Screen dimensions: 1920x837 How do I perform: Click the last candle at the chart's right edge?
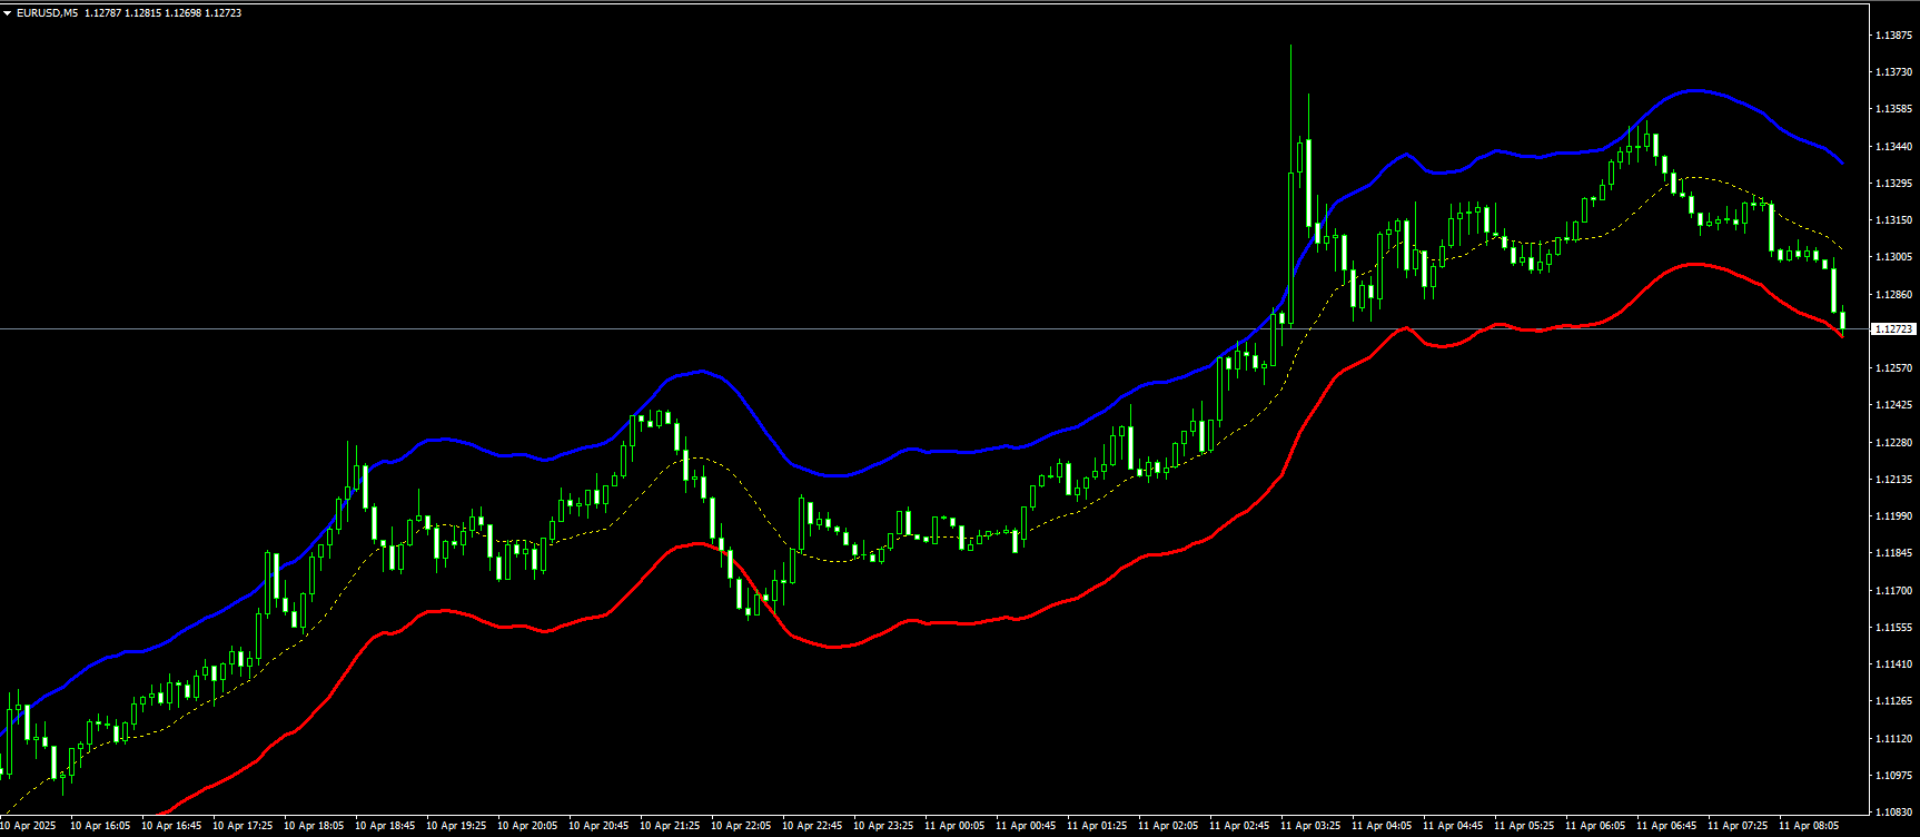[1842, 320]
